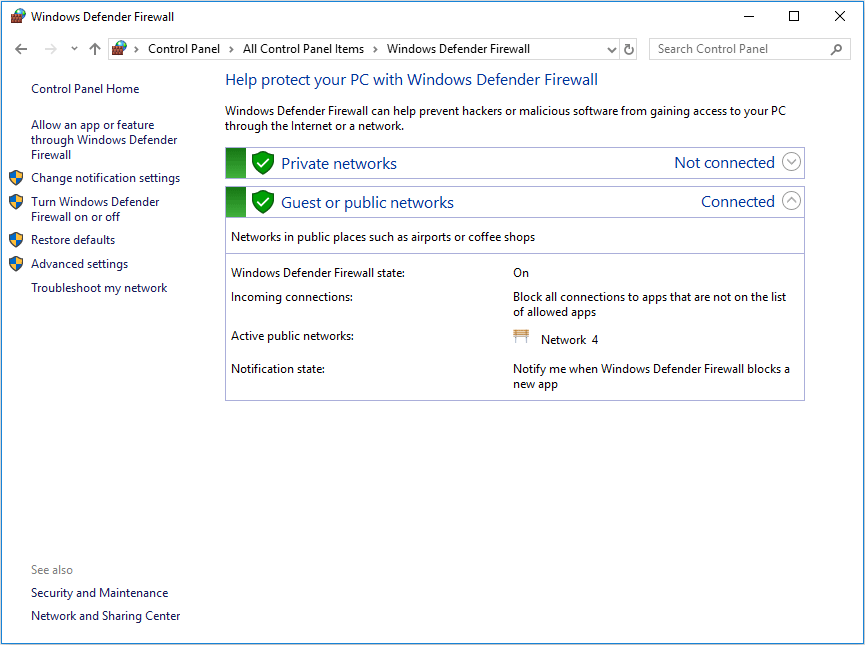The width and height of the screenshot is (865, 645).
Task: Open Security and Maintenance link
Action: pyautogui.click(x=99, y=593)
